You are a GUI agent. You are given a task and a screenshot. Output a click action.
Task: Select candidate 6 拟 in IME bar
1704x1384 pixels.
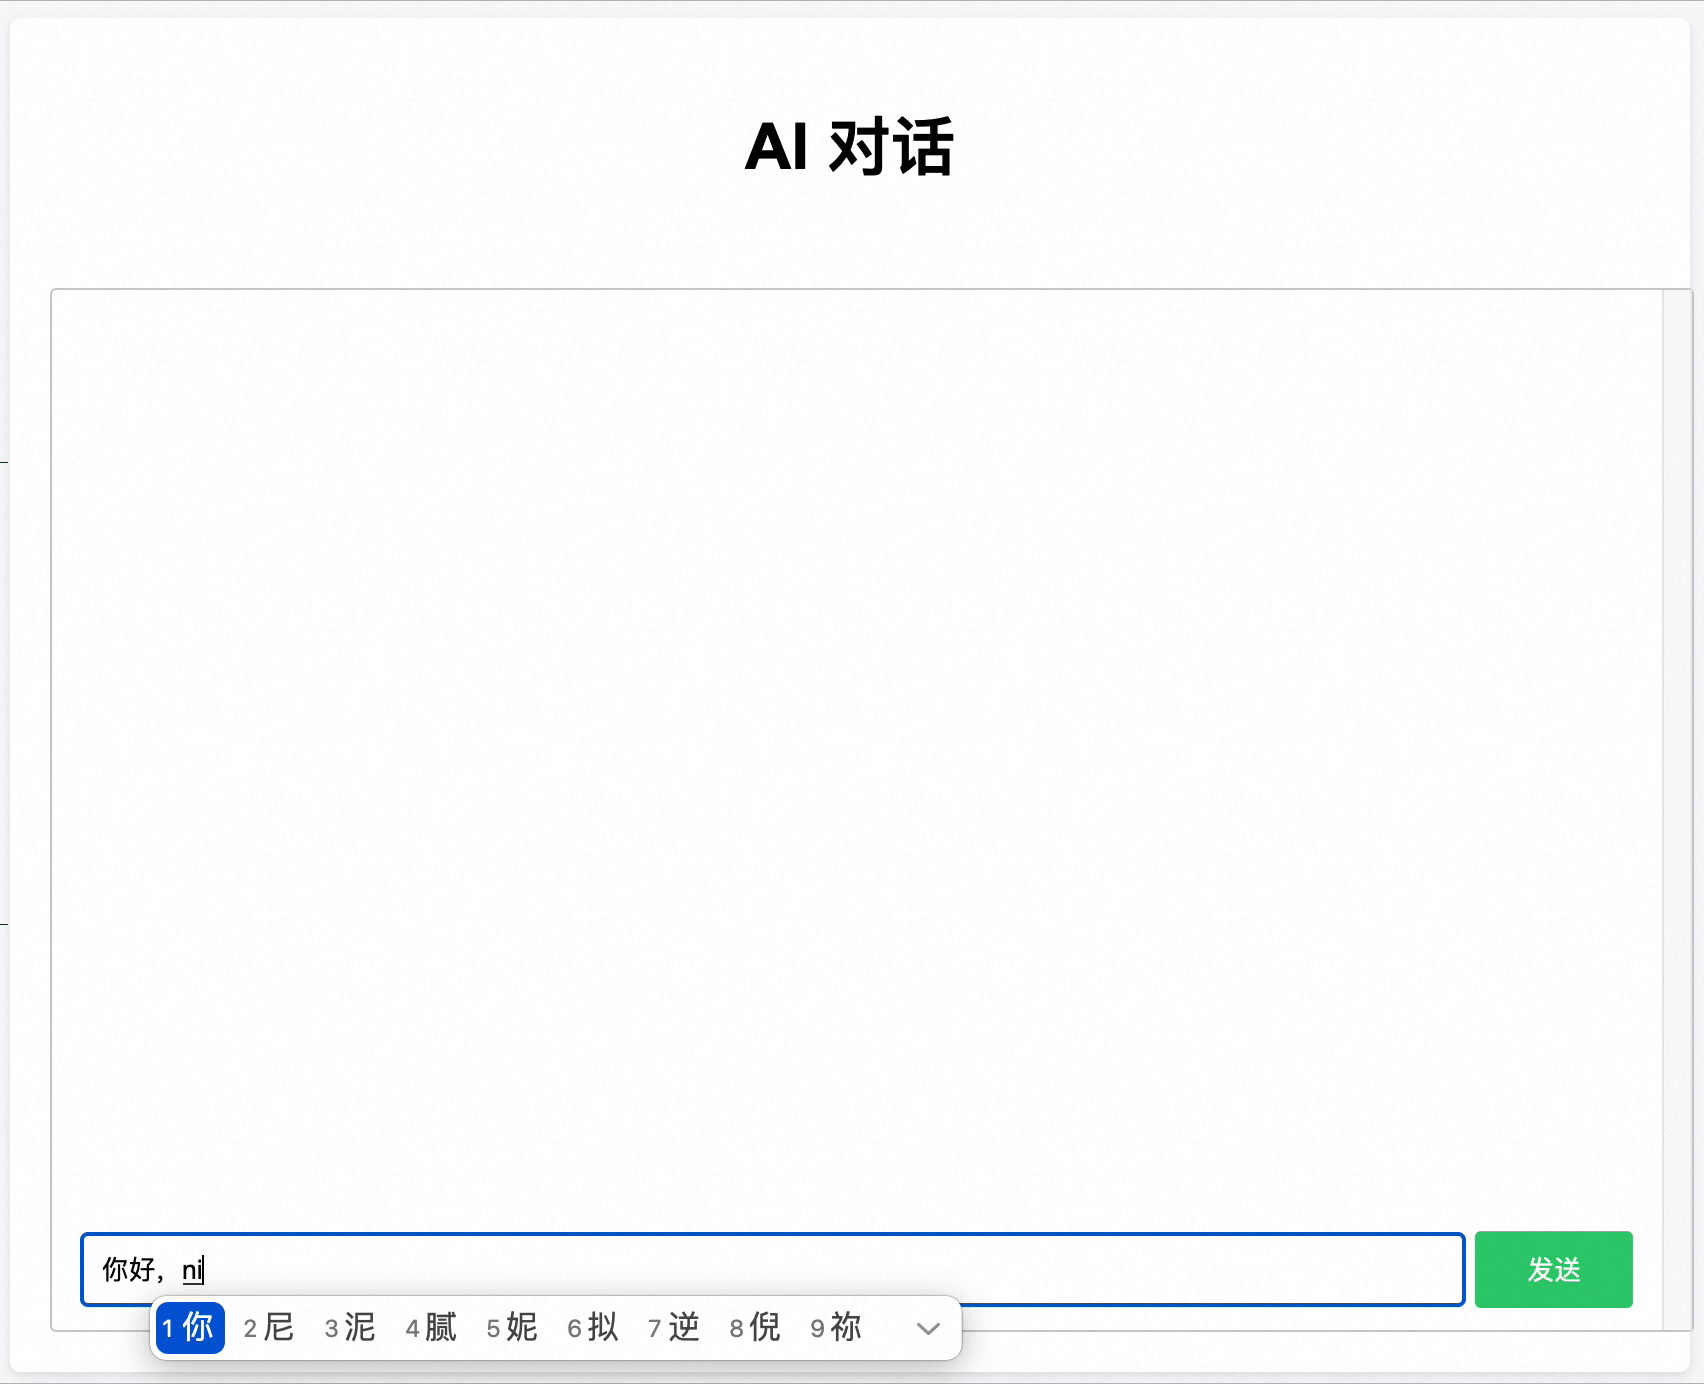tap(594, 1330)
